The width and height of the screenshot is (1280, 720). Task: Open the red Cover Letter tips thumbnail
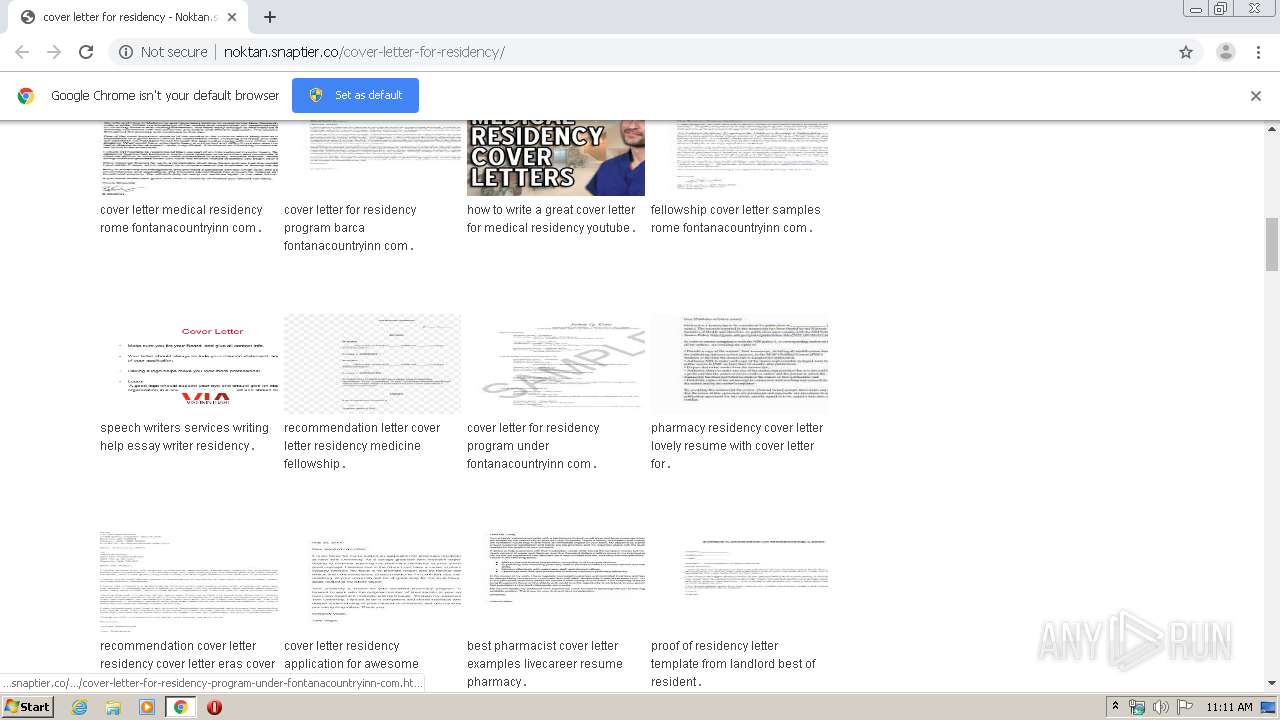tap(189, 364)
